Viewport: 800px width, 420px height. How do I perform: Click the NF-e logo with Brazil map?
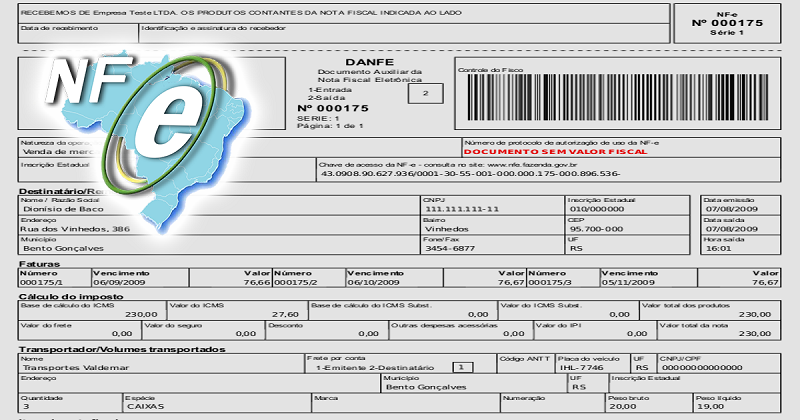pyautogui.click(x=148, y=140)
